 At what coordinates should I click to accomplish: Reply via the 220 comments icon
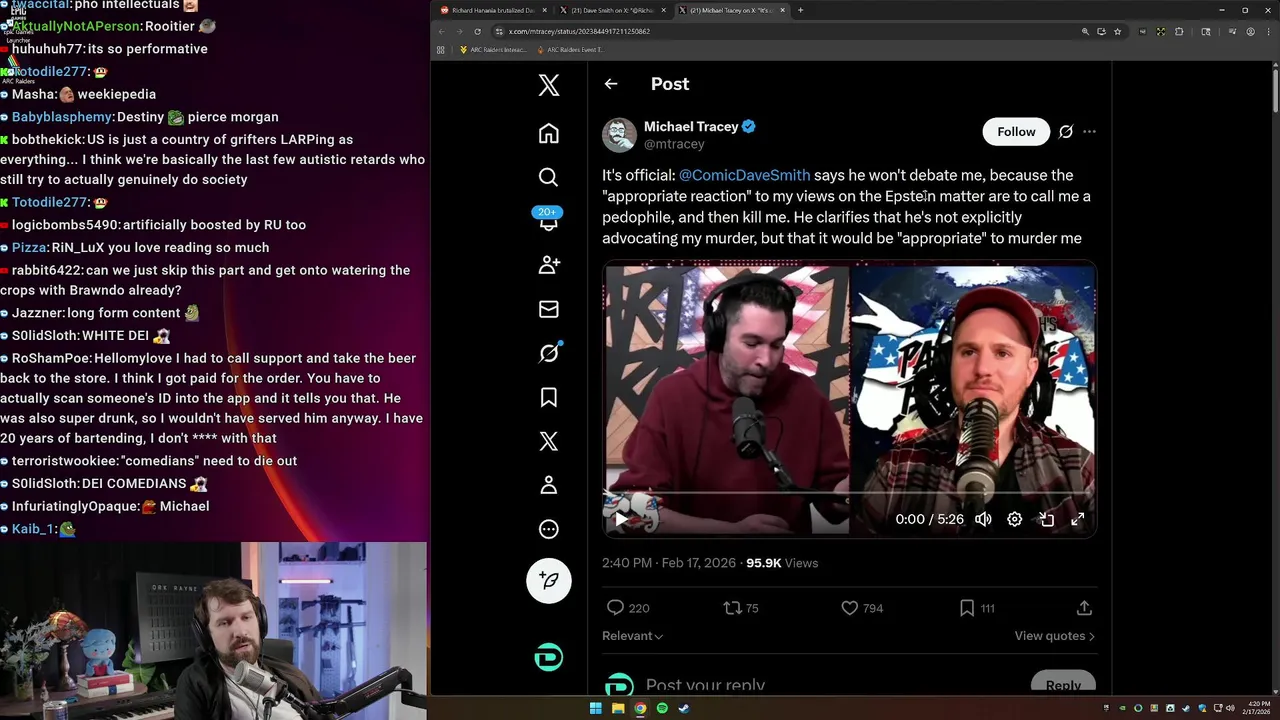click(628, 608)
